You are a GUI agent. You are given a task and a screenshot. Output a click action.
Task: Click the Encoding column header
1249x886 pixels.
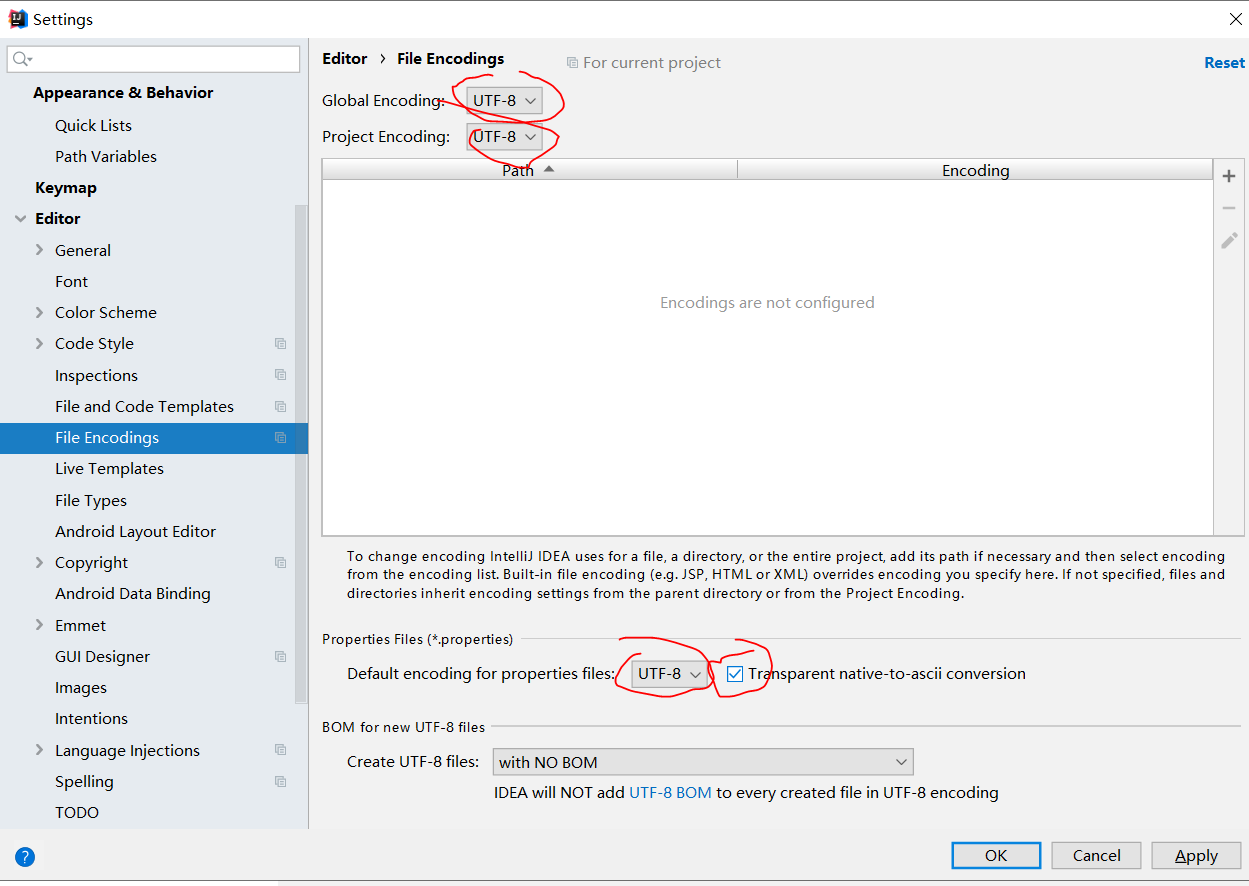(975, 170)
